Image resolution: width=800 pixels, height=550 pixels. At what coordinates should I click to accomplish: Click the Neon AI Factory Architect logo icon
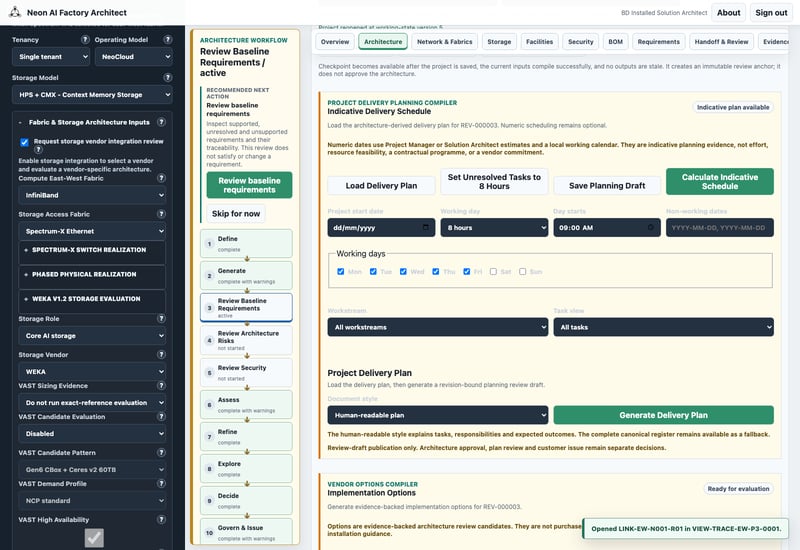click(15, 12)
